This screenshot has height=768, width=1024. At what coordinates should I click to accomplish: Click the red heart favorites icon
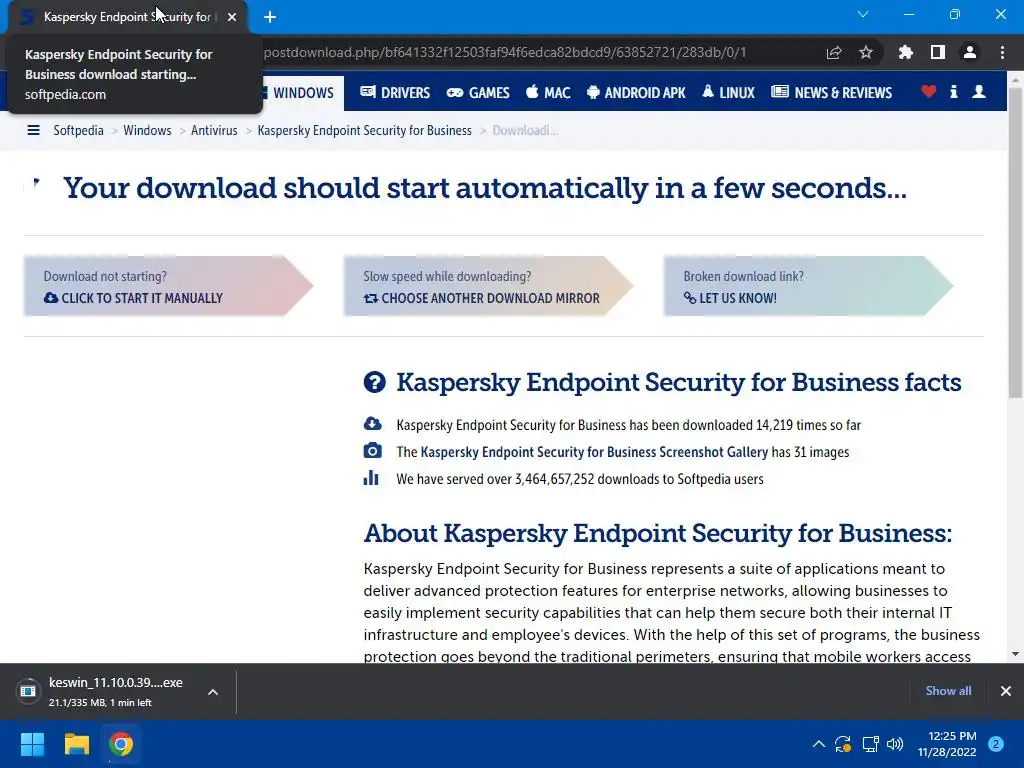[929, 92]
